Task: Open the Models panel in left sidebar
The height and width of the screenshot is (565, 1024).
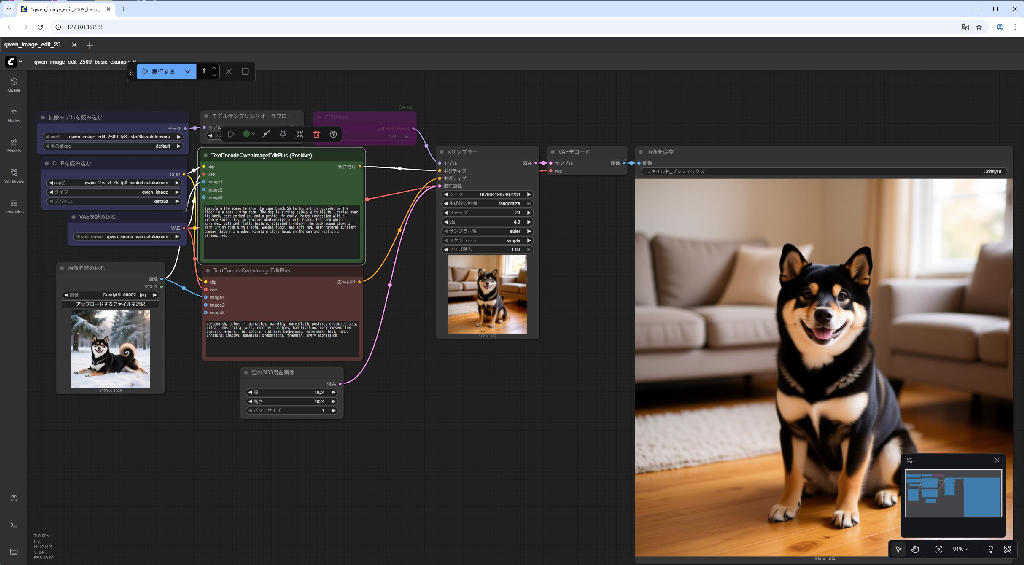Action: tap(14, 144)
